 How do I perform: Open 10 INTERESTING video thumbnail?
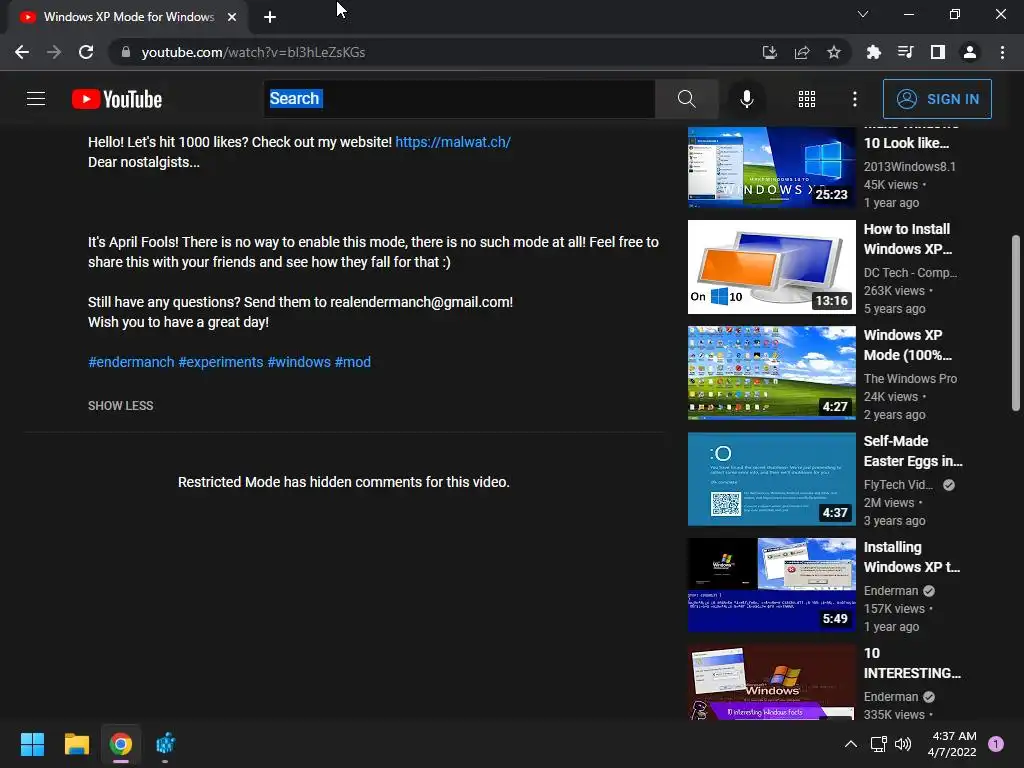tap(771, 682)
